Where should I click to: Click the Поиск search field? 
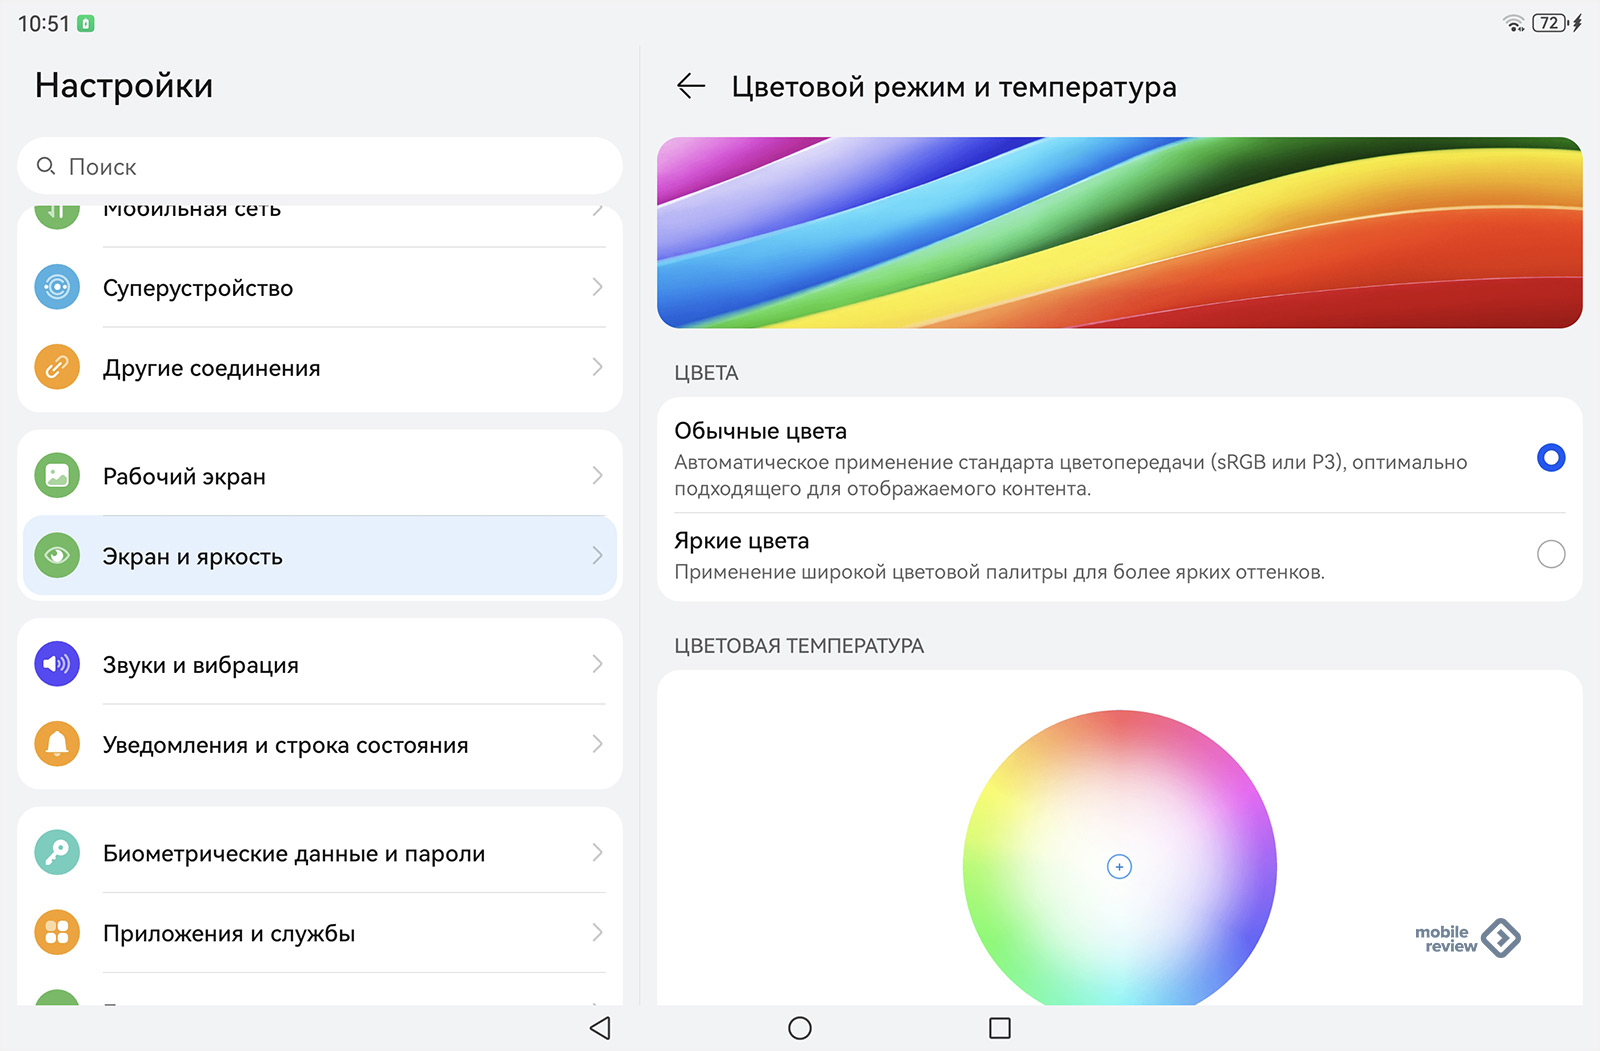[320, 167]
